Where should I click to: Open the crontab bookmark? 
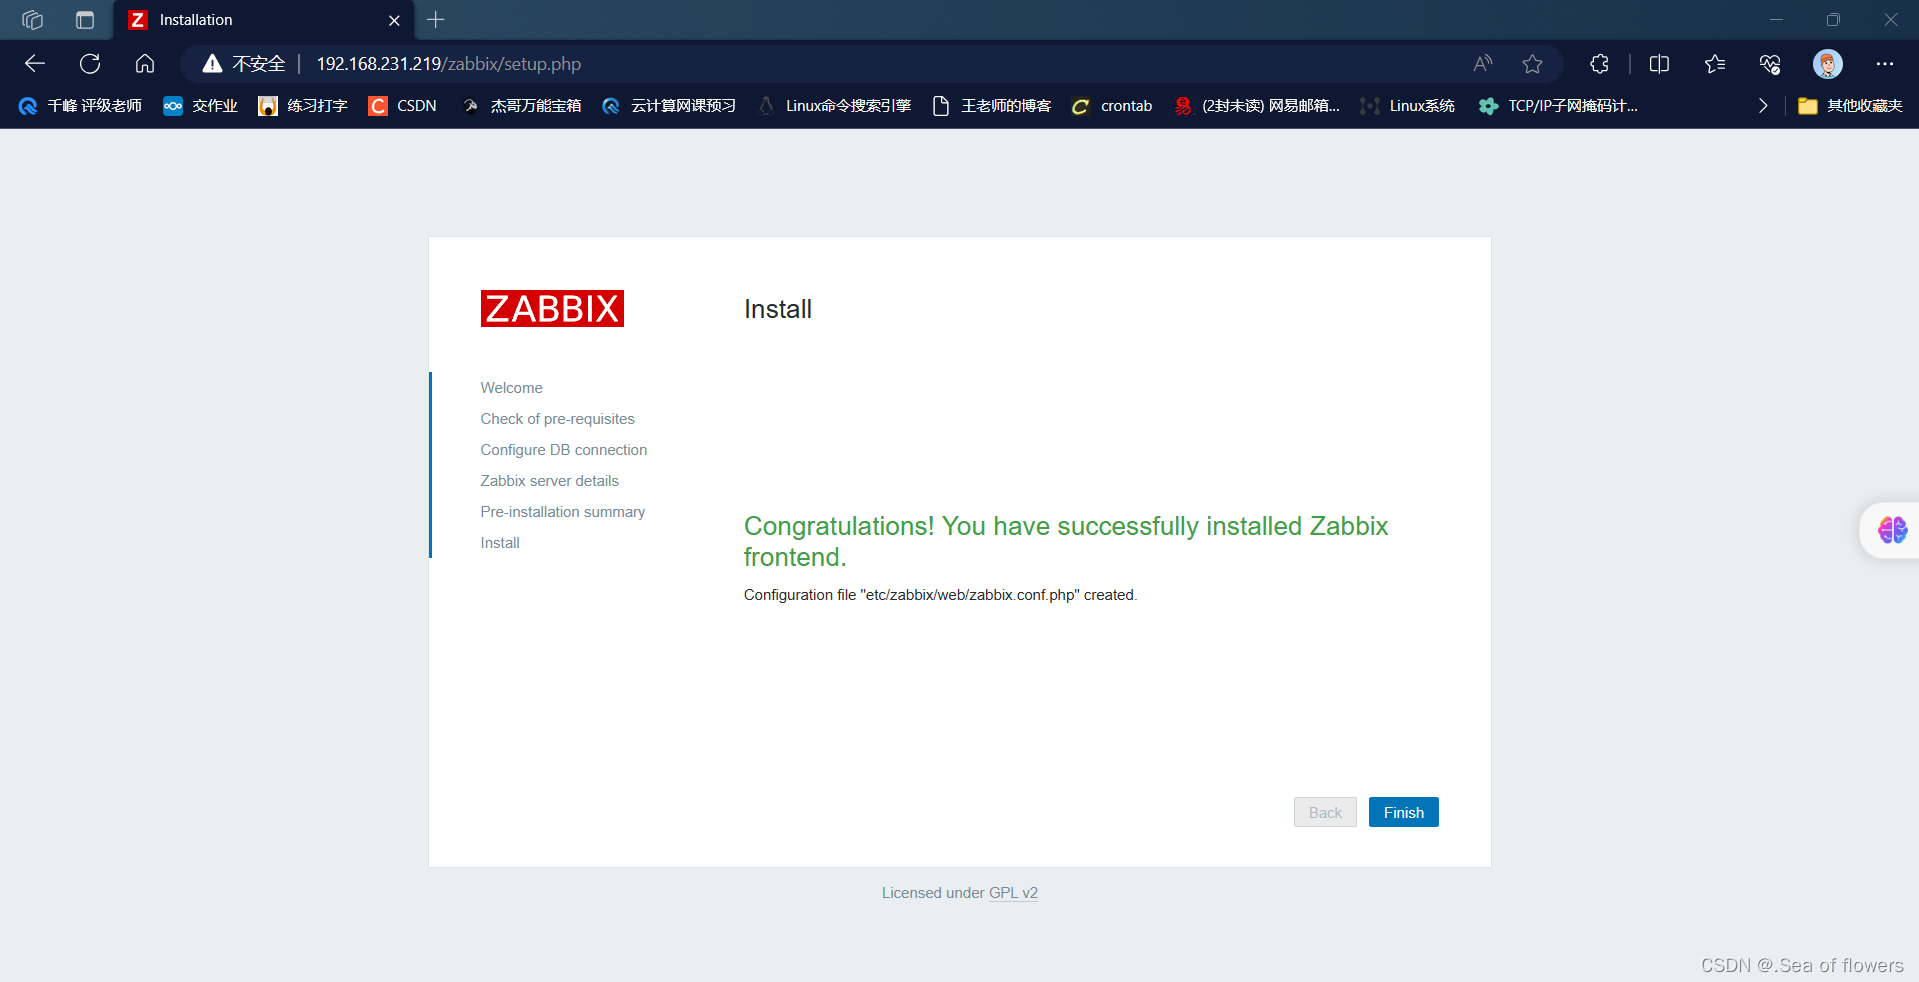click(x=1112, y=106)
